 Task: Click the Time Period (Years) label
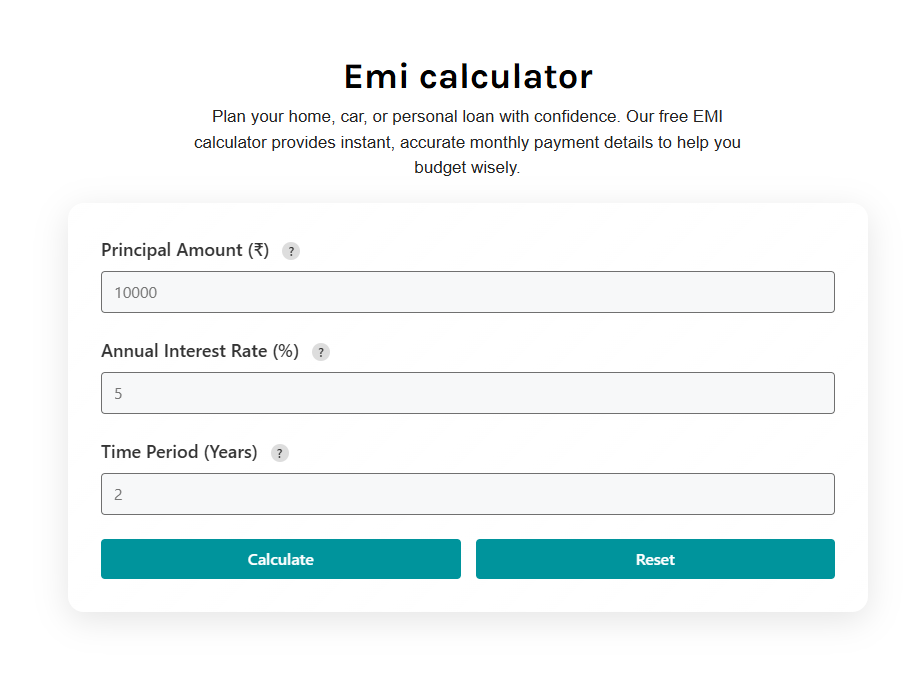[x=179, y=452]
